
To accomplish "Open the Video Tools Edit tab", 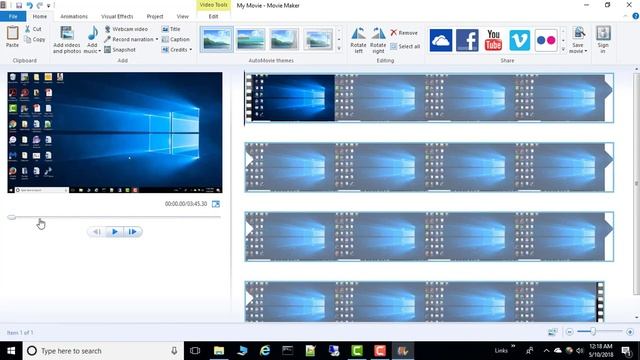I will [x=213, y=16].
